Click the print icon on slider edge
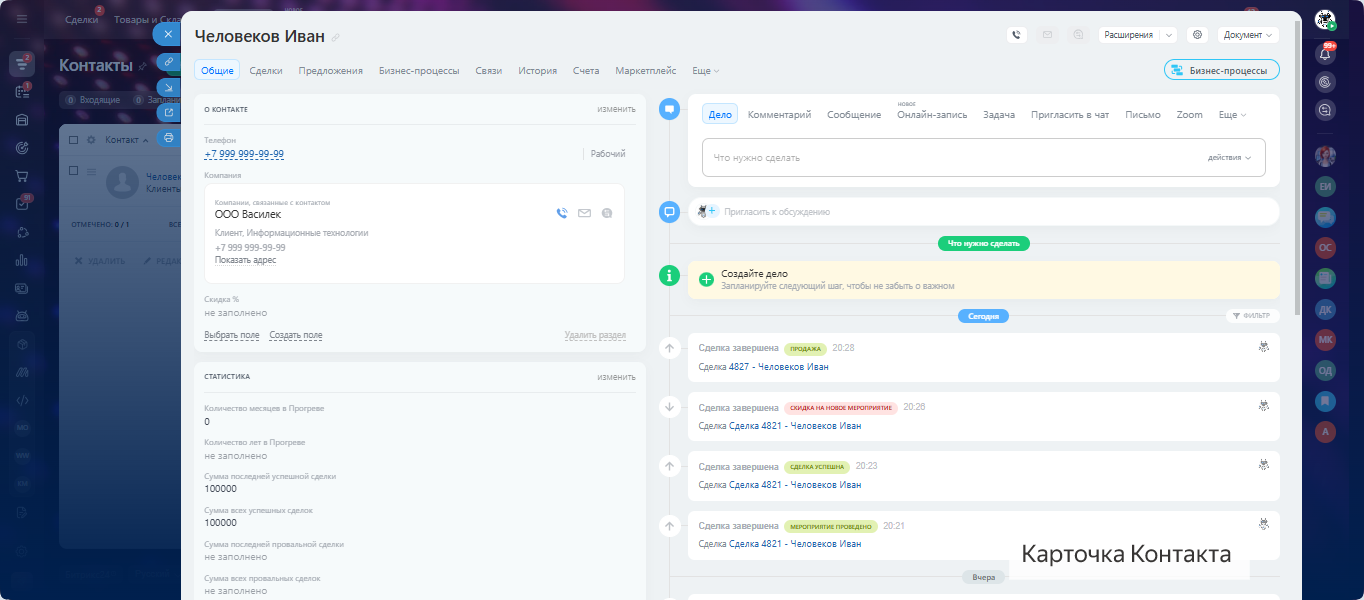 tap(168, 138)
